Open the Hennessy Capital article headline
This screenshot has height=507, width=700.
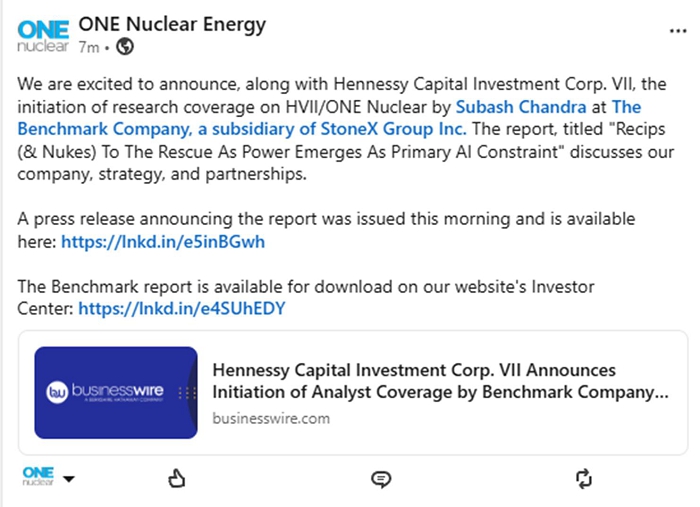(x=440, y=381)
